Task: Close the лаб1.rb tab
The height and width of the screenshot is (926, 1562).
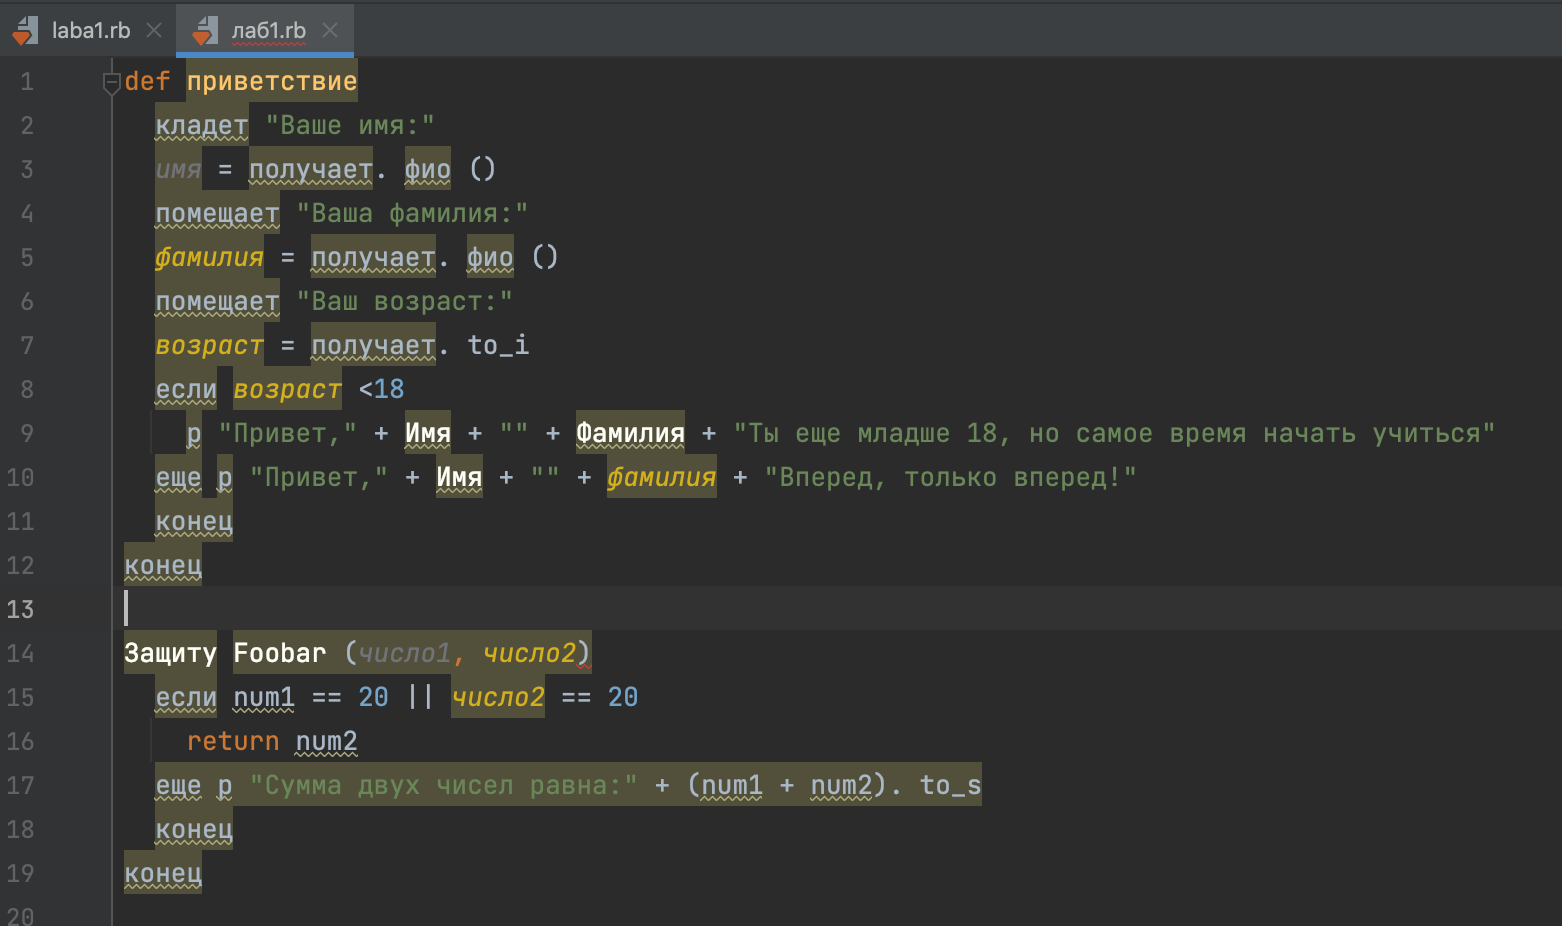Action: [330, 31]
